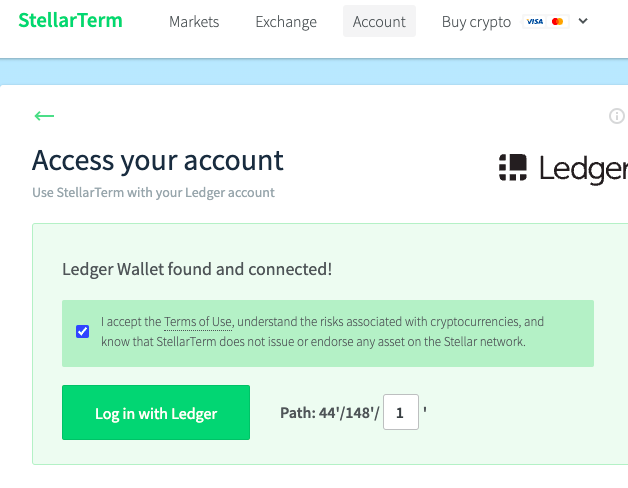Viewport: 628px width, 488px height.
Task: Uncheck the Terms of Use acceptance checkbox
Action: pyautogui.click(x=83, y=331)
